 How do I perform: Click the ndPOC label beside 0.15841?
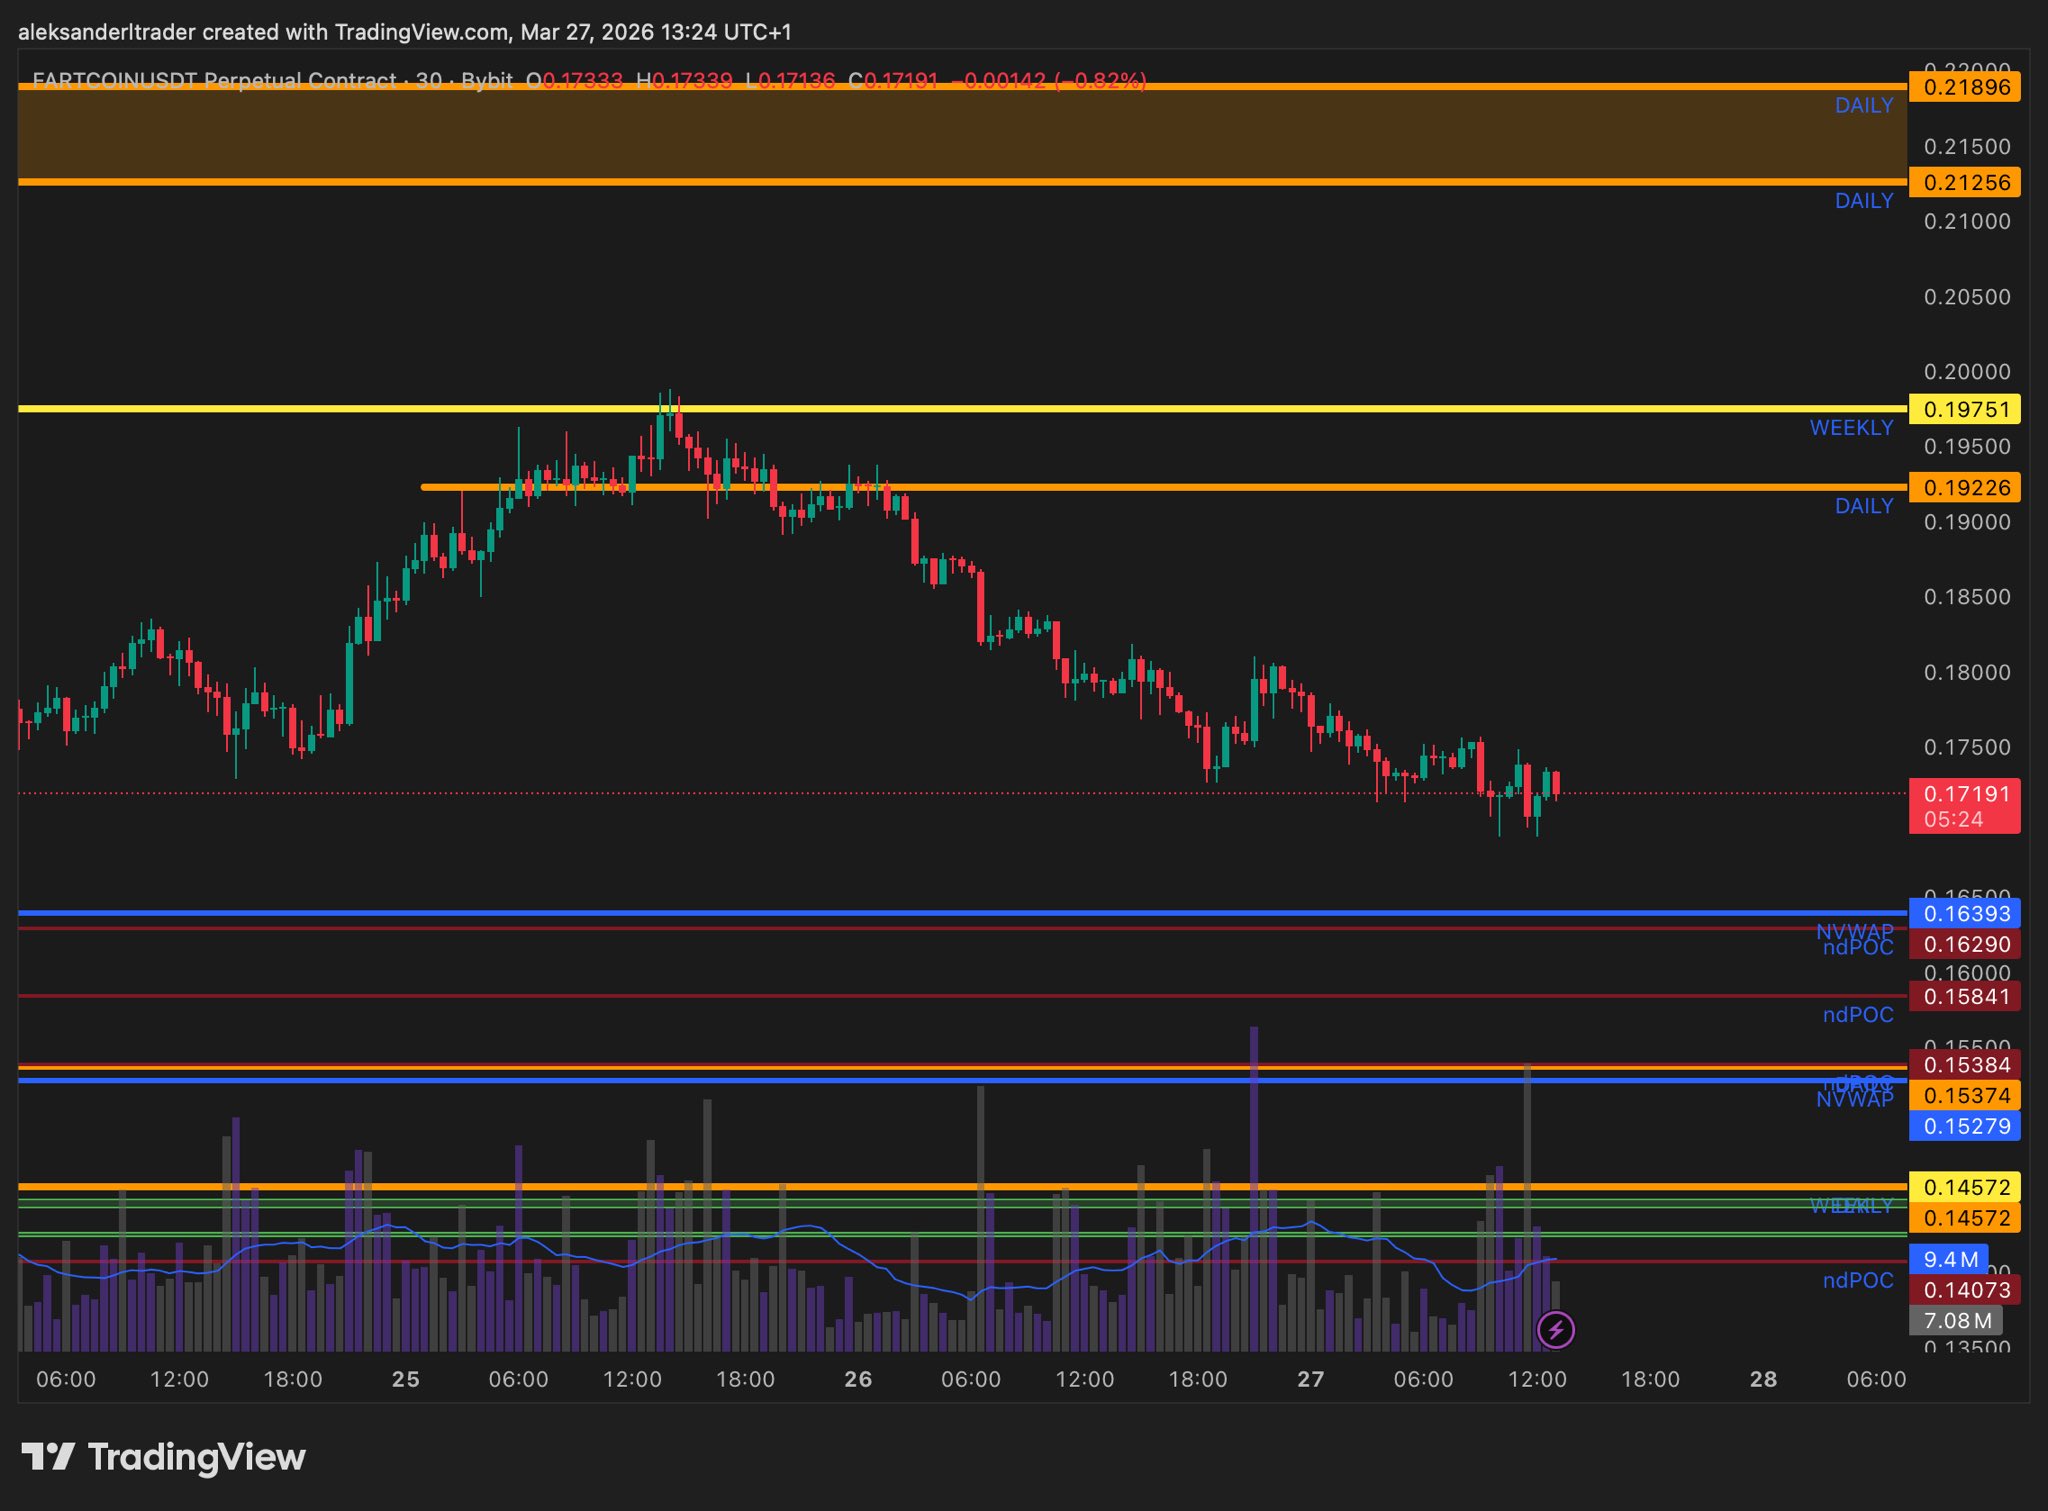pos(1857,1015)
